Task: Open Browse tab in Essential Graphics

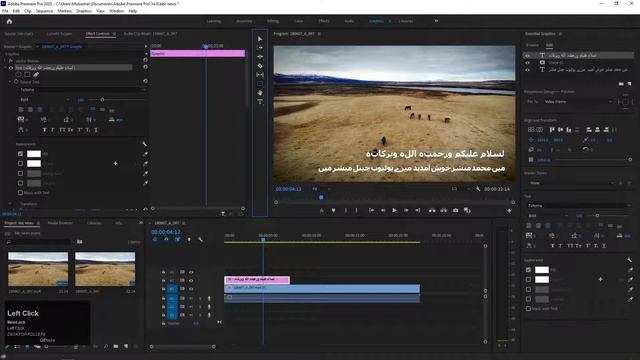Action: coord(532,45)
